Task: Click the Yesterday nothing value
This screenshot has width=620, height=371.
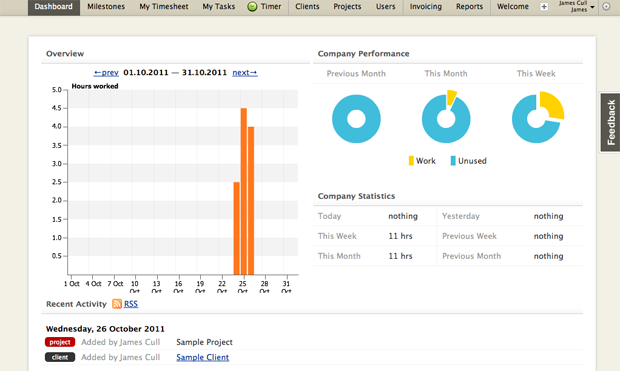Action: [548, 216]
